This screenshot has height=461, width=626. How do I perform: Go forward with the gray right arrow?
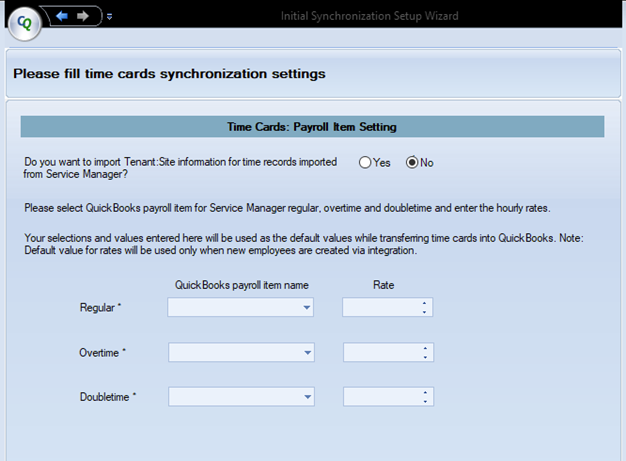(83, 16)
